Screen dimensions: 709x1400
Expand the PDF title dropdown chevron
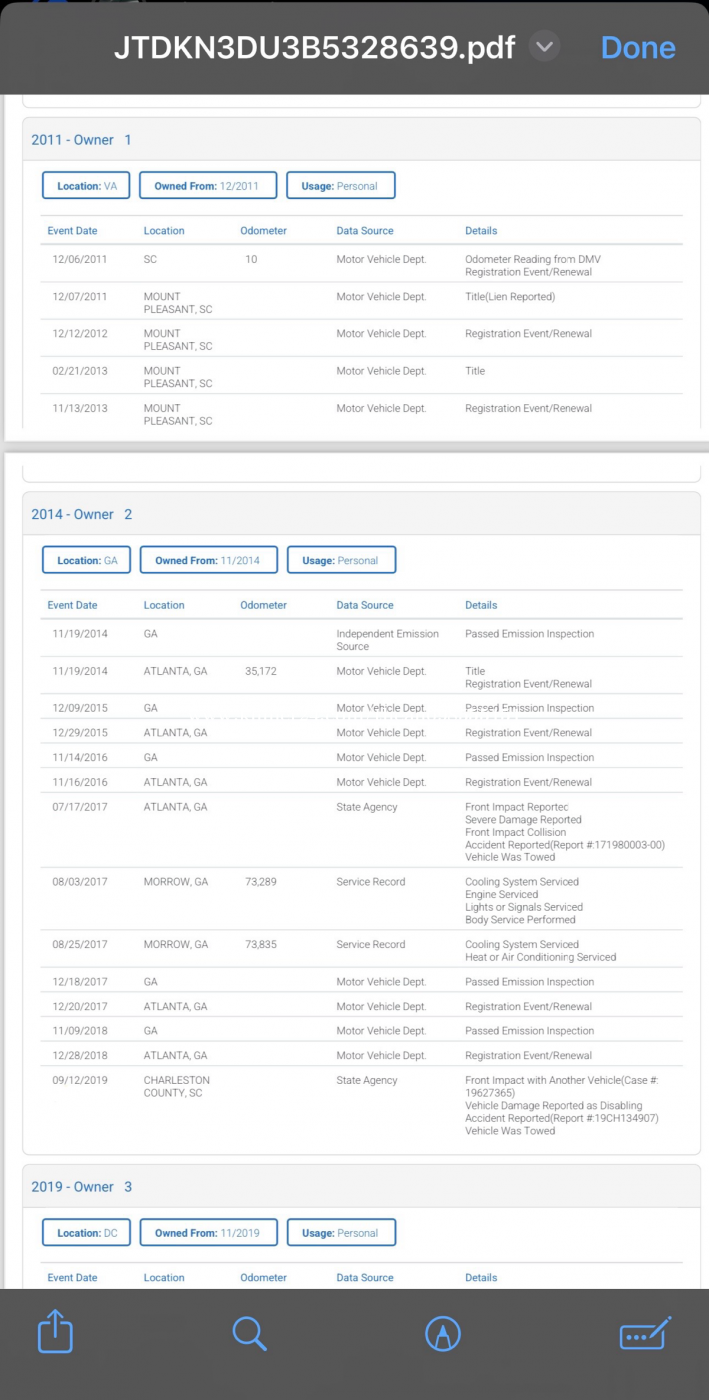click(544, 47)
